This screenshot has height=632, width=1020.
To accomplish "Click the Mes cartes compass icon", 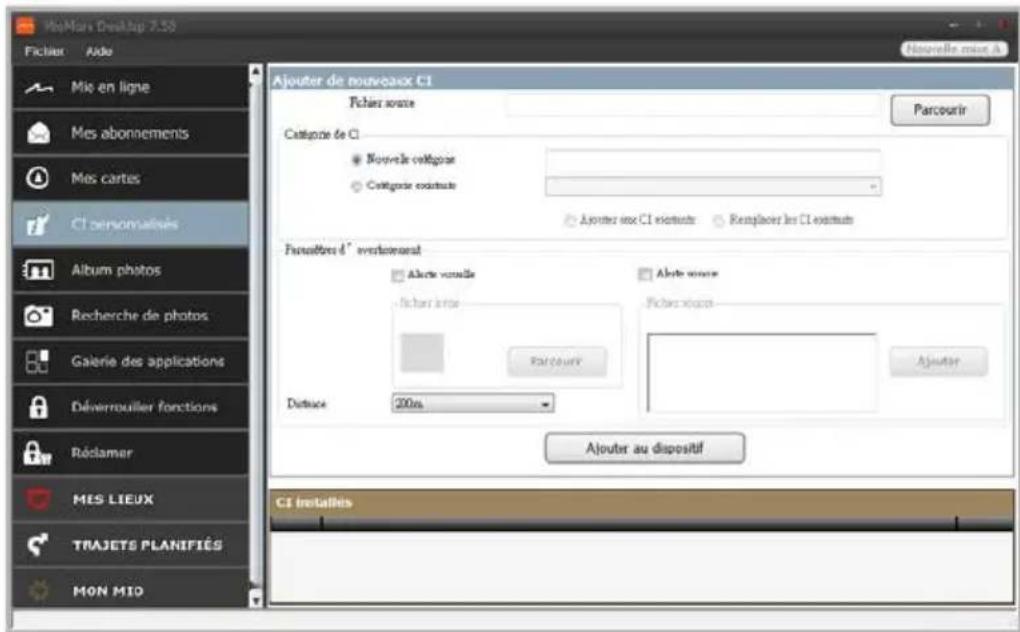I will [x=38, y=178].
